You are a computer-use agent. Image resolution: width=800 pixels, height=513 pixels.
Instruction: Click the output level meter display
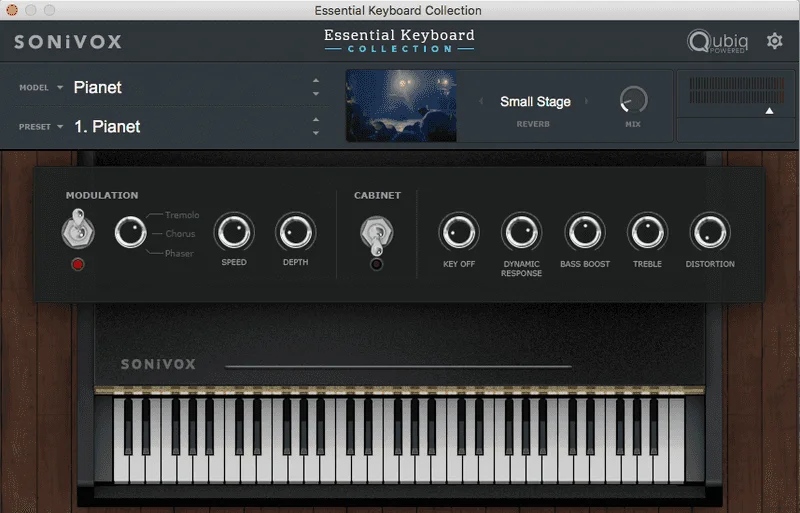coord(736,90)
